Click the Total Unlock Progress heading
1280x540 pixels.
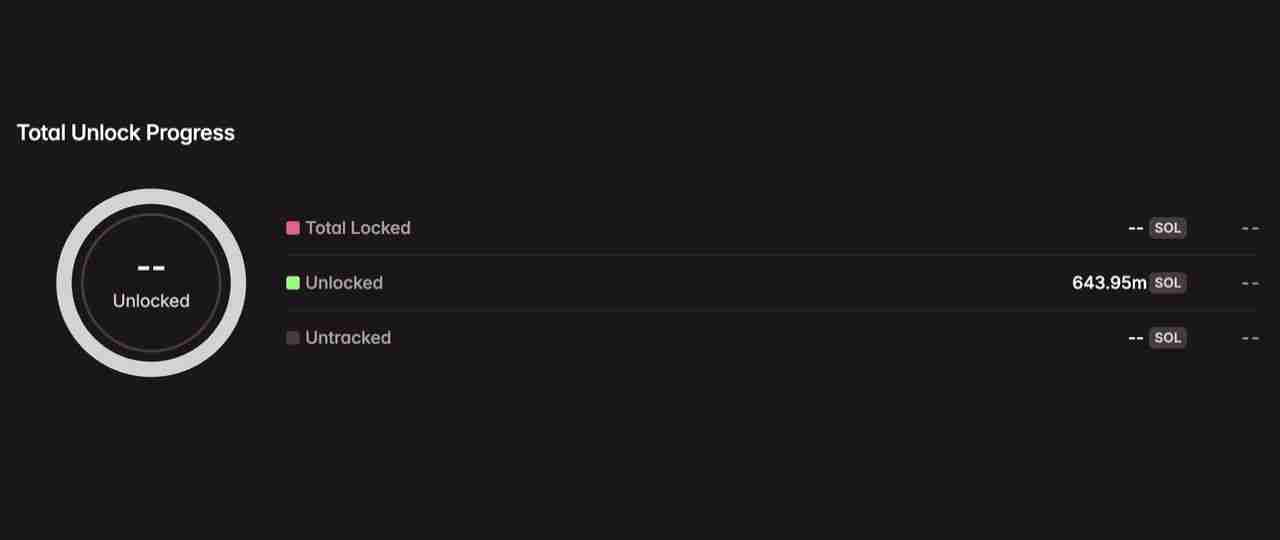click(126, 133)
